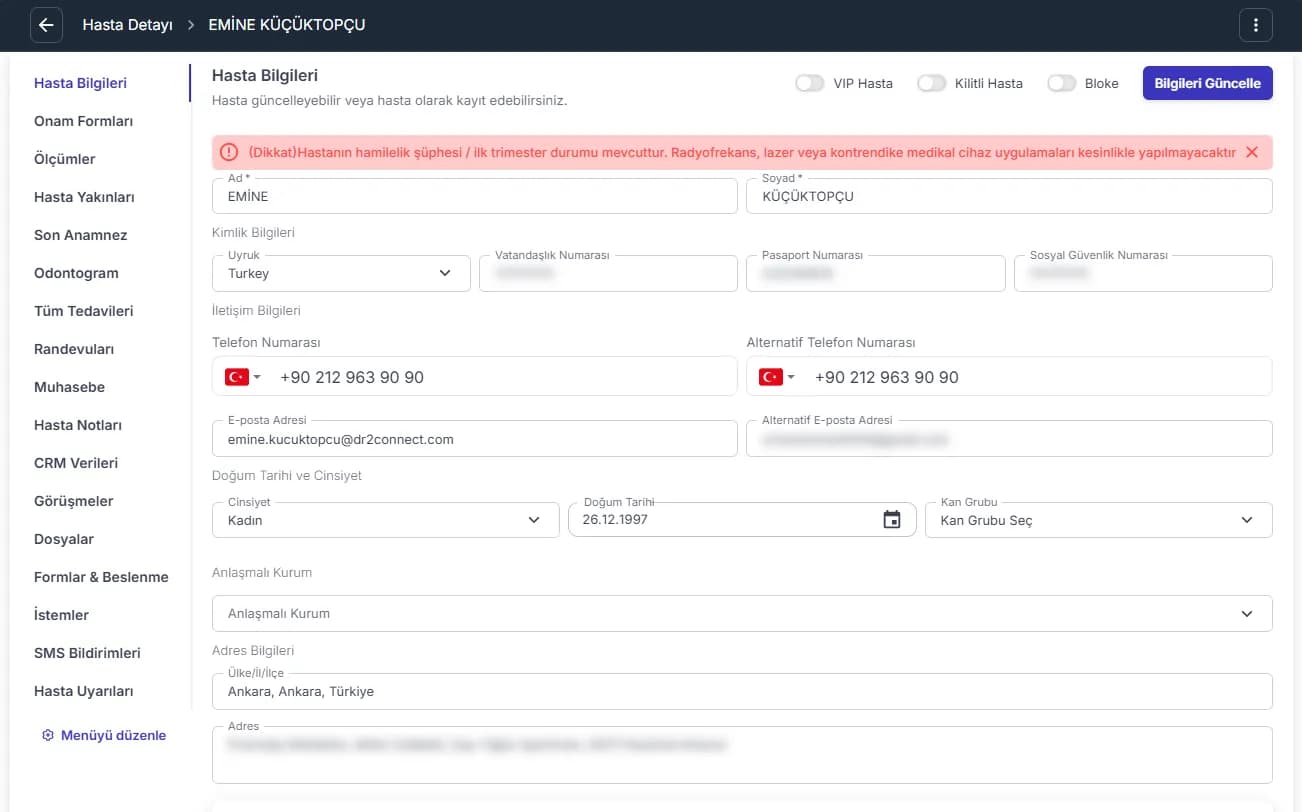The image size is (1302, 812).
Task: Click the Ülke/İl/İlçe field showing Ankara
Action: [x=742, y=691]
